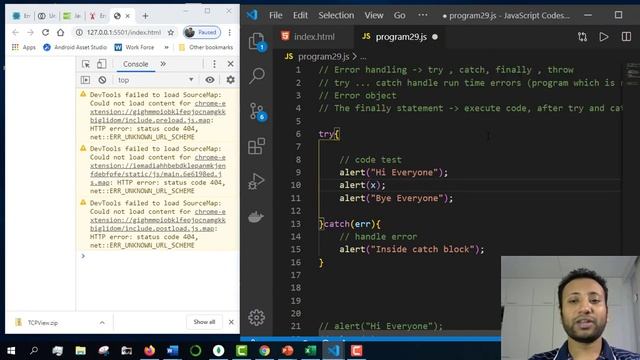
Task: Click the unsaved dot on program29.js tab
Action: [x=435, y=37]
